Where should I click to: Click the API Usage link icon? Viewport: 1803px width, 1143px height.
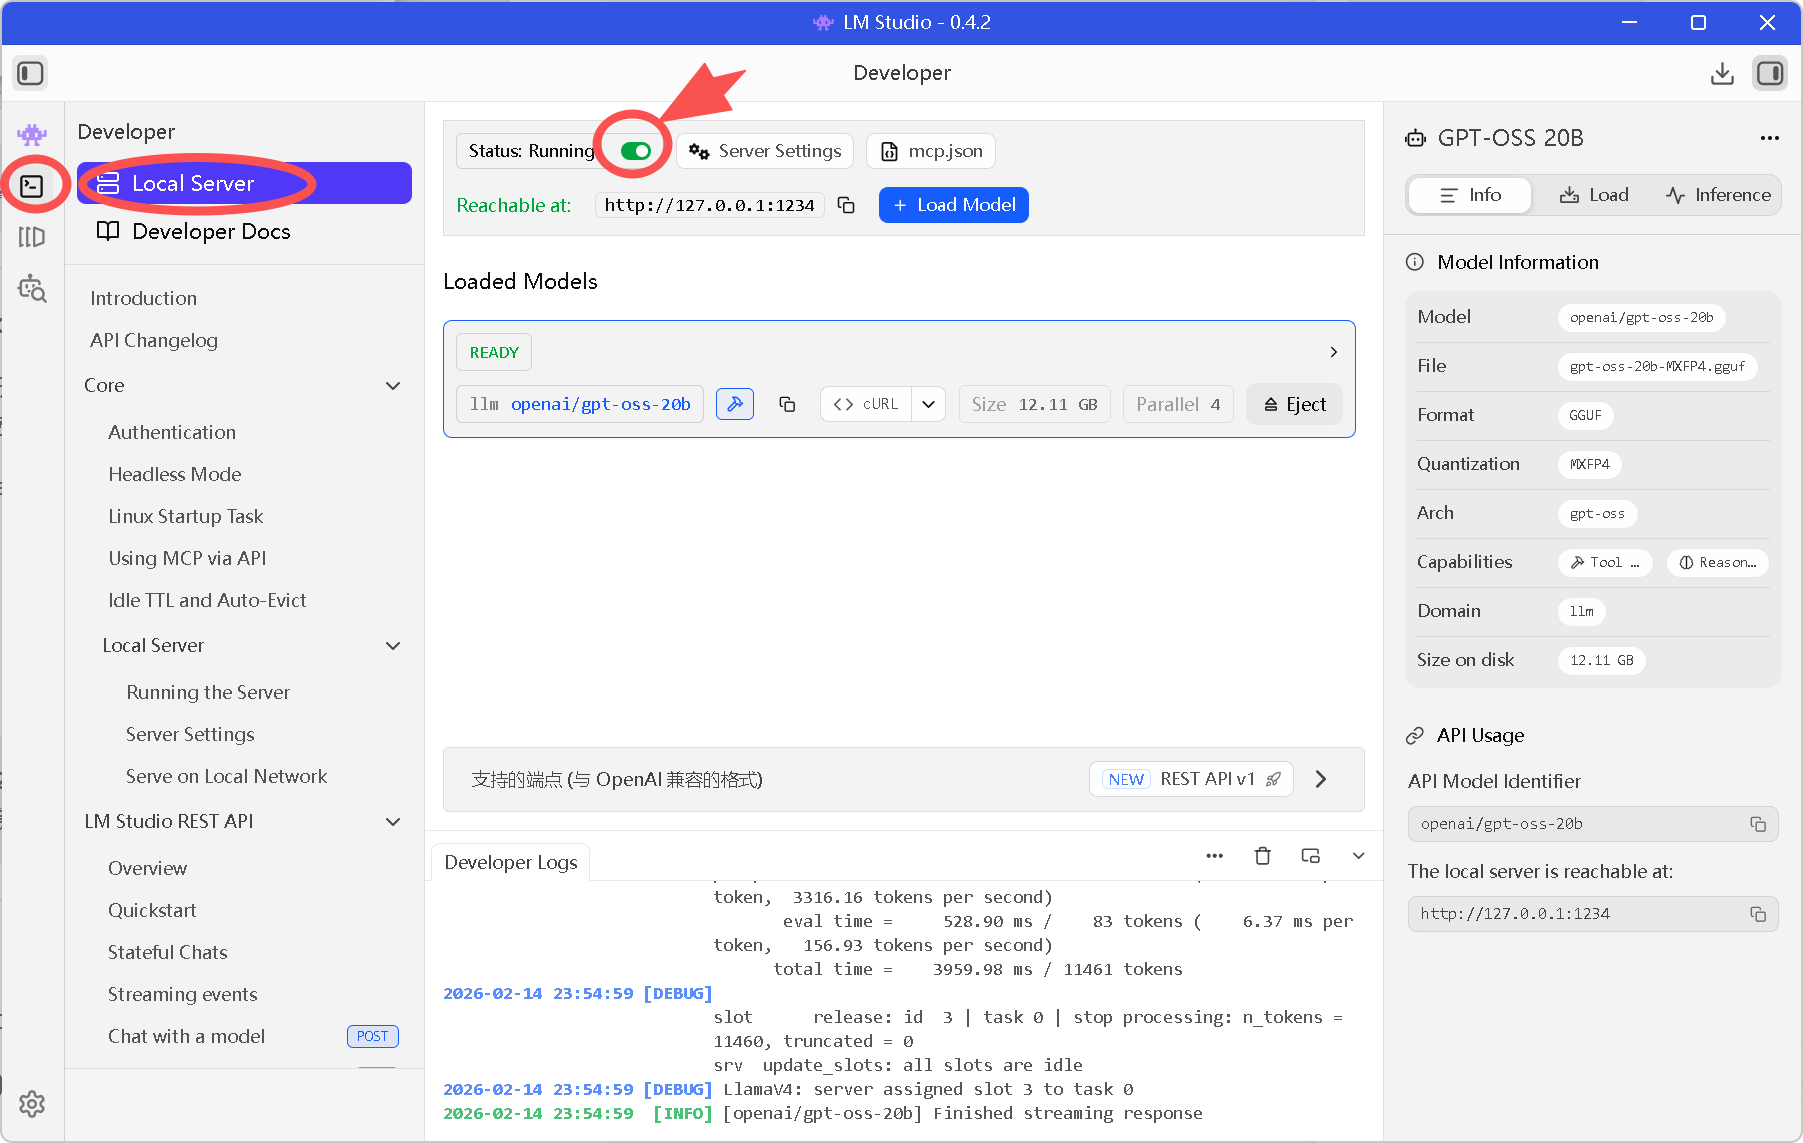(x=1415, y=736)
